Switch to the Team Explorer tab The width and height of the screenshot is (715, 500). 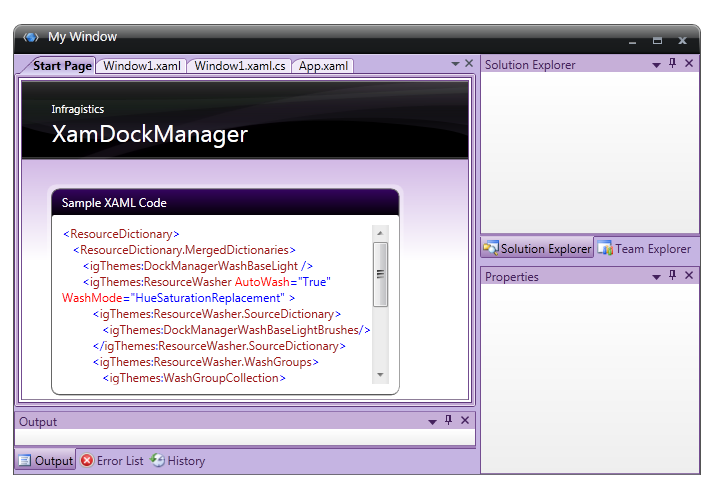644,248
